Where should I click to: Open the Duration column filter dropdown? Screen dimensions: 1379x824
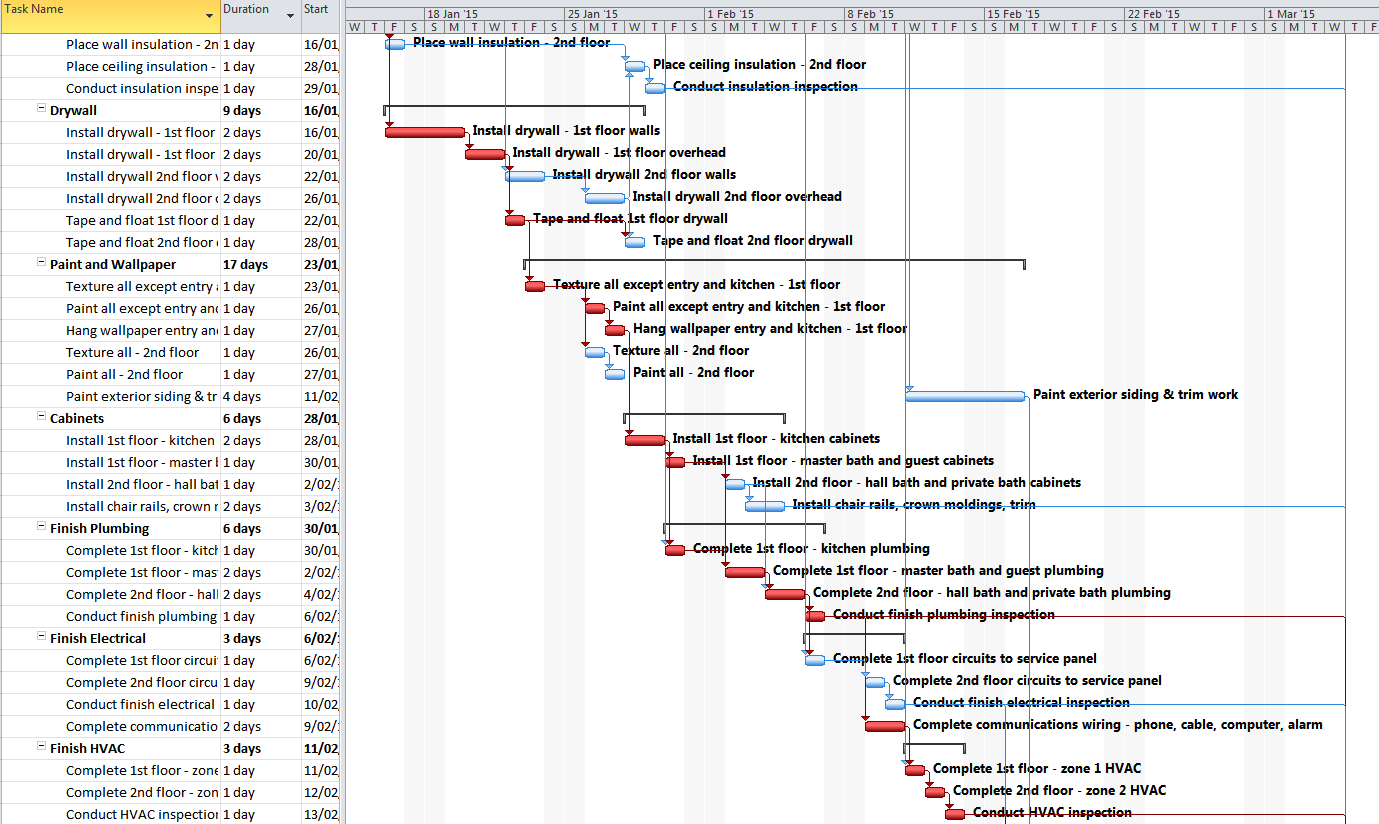click(289, 16)
